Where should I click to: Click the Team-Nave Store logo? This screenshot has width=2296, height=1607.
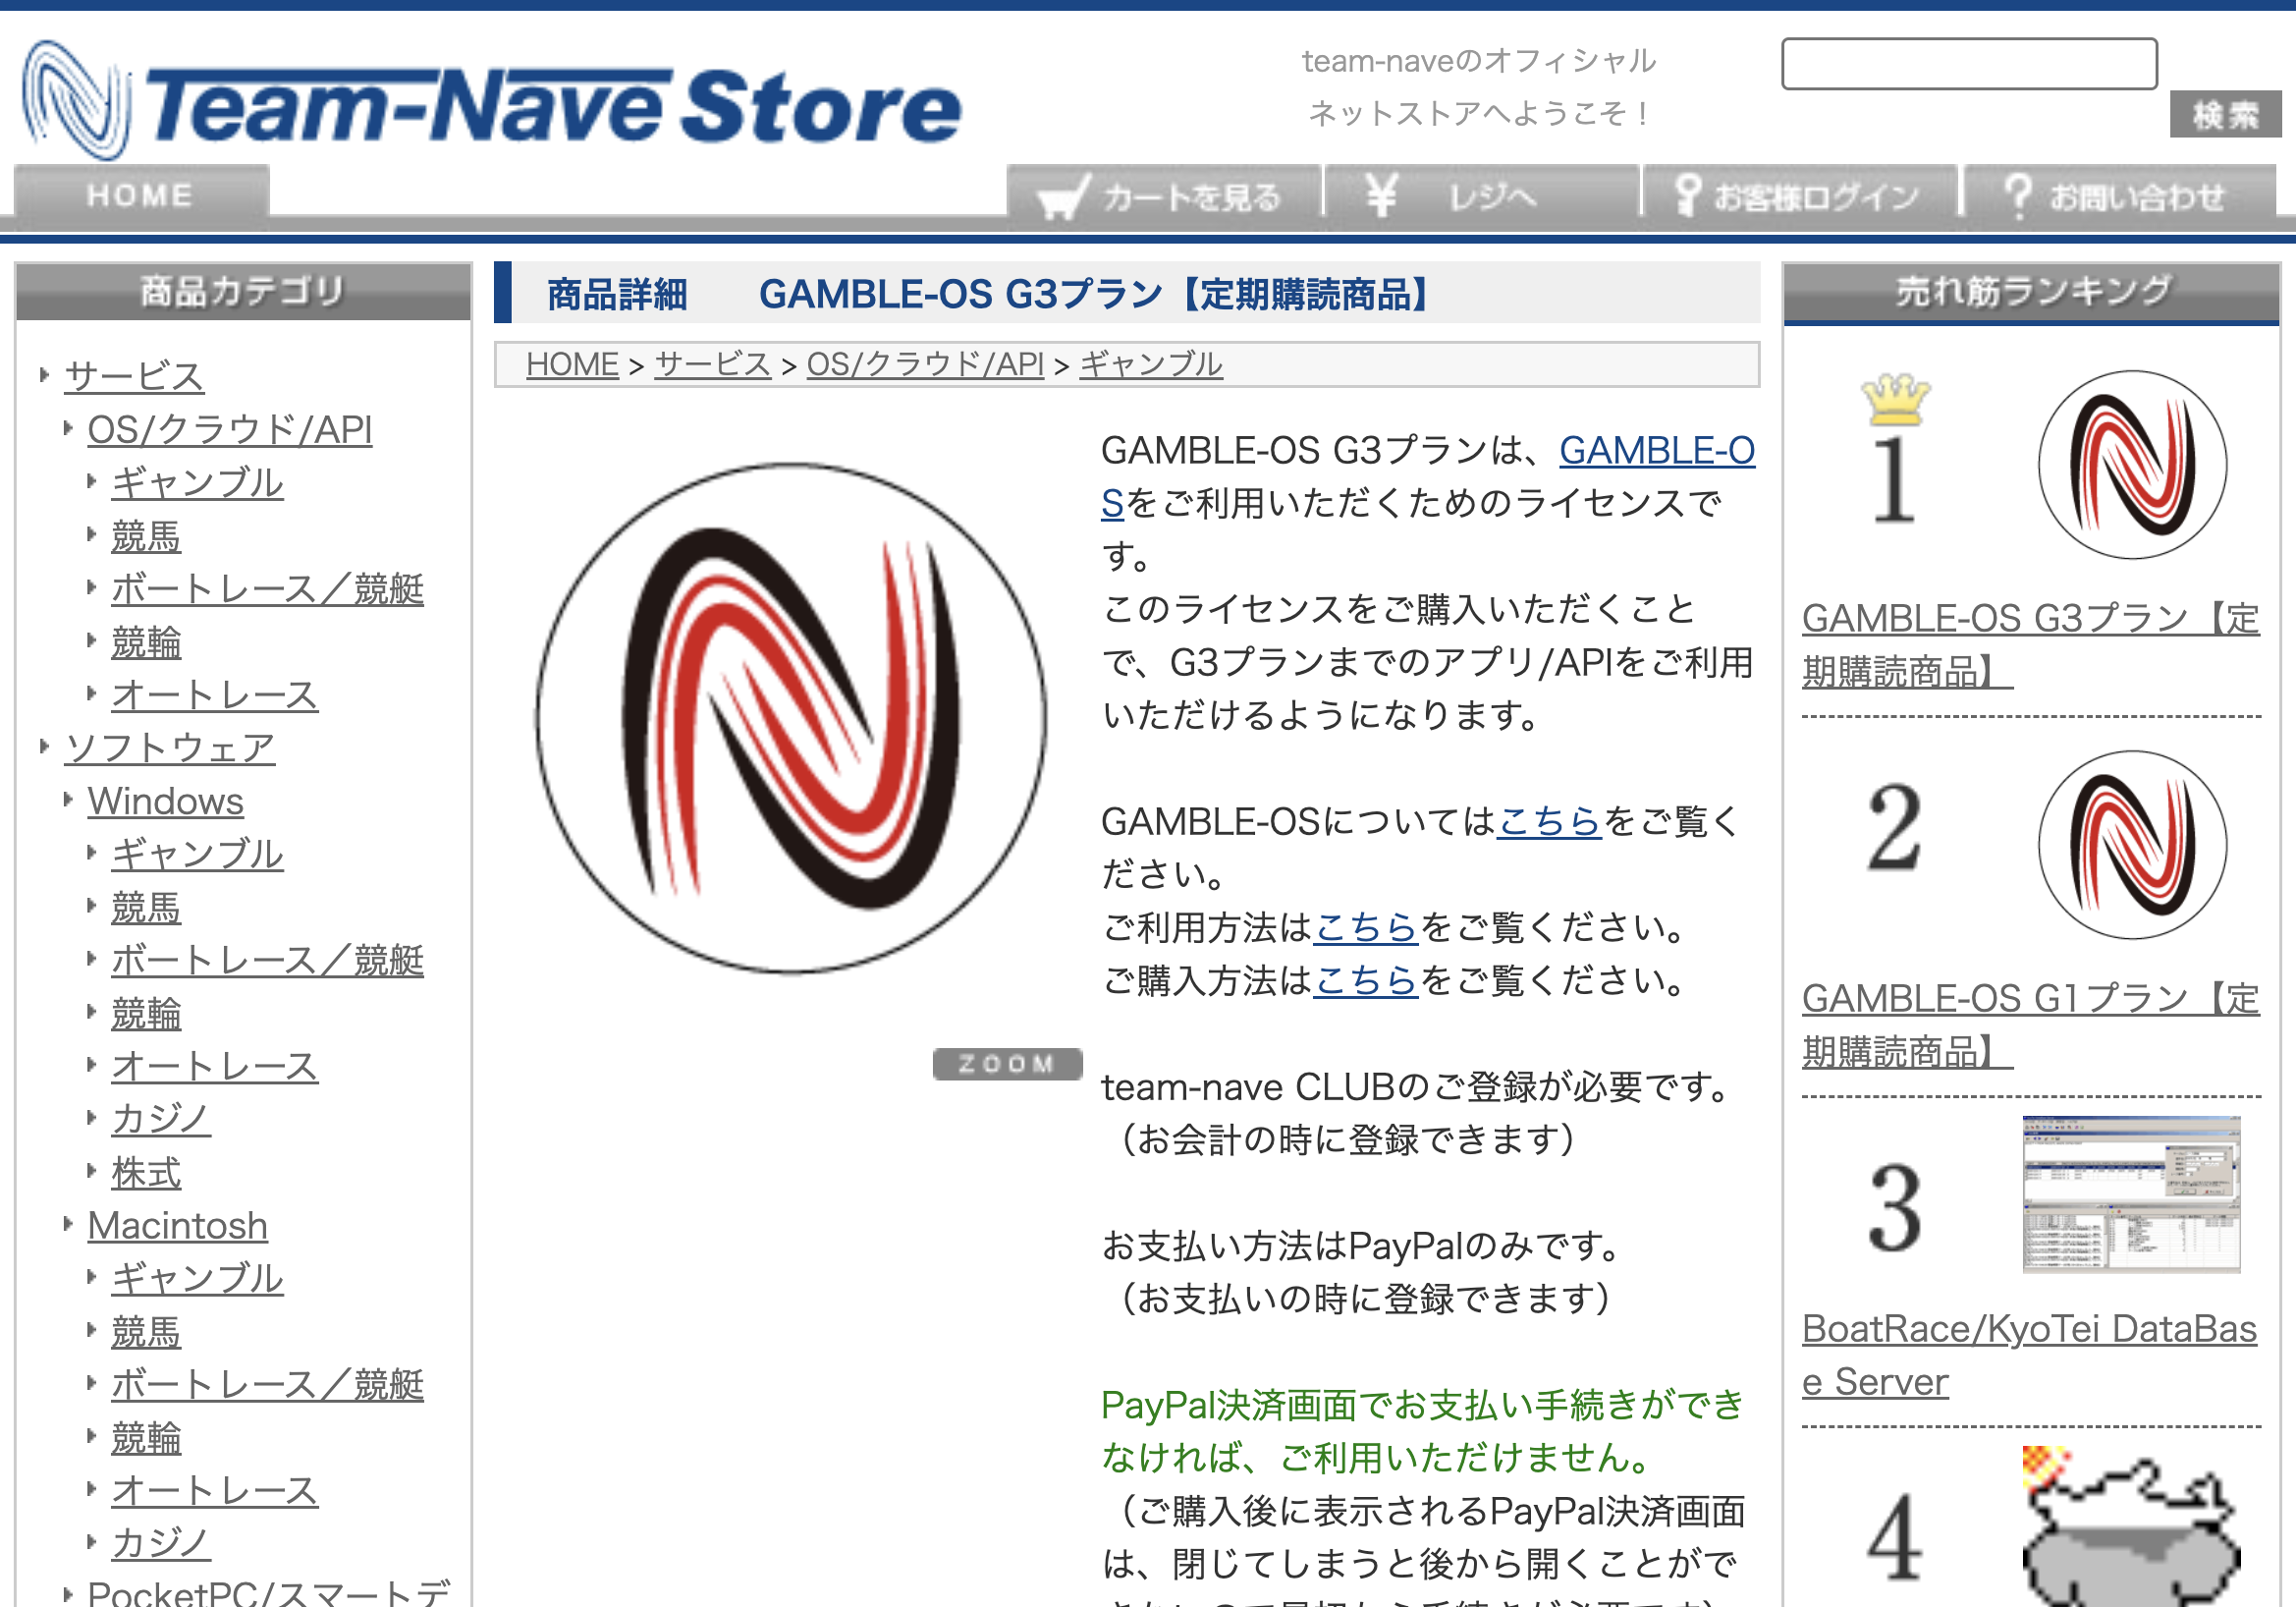[x=492, y=100]
